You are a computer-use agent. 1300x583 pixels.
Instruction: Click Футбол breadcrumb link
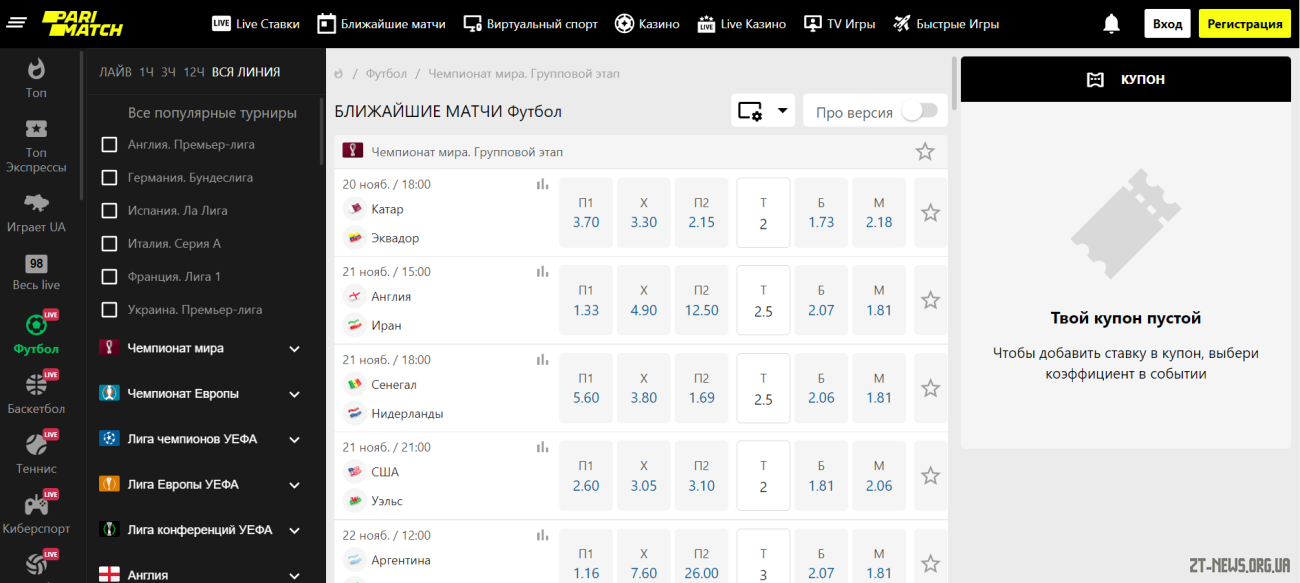[x=386, y=74]
